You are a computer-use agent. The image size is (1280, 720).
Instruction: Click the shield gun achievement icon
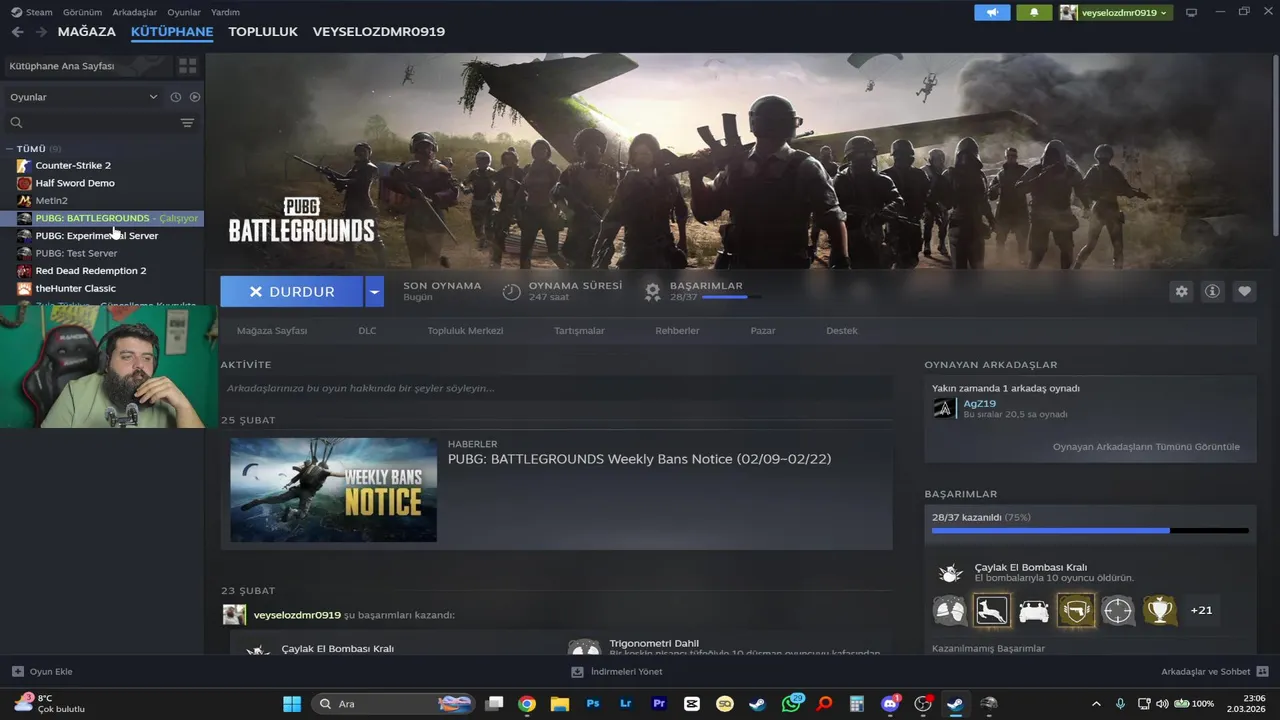coord(1076,610)
